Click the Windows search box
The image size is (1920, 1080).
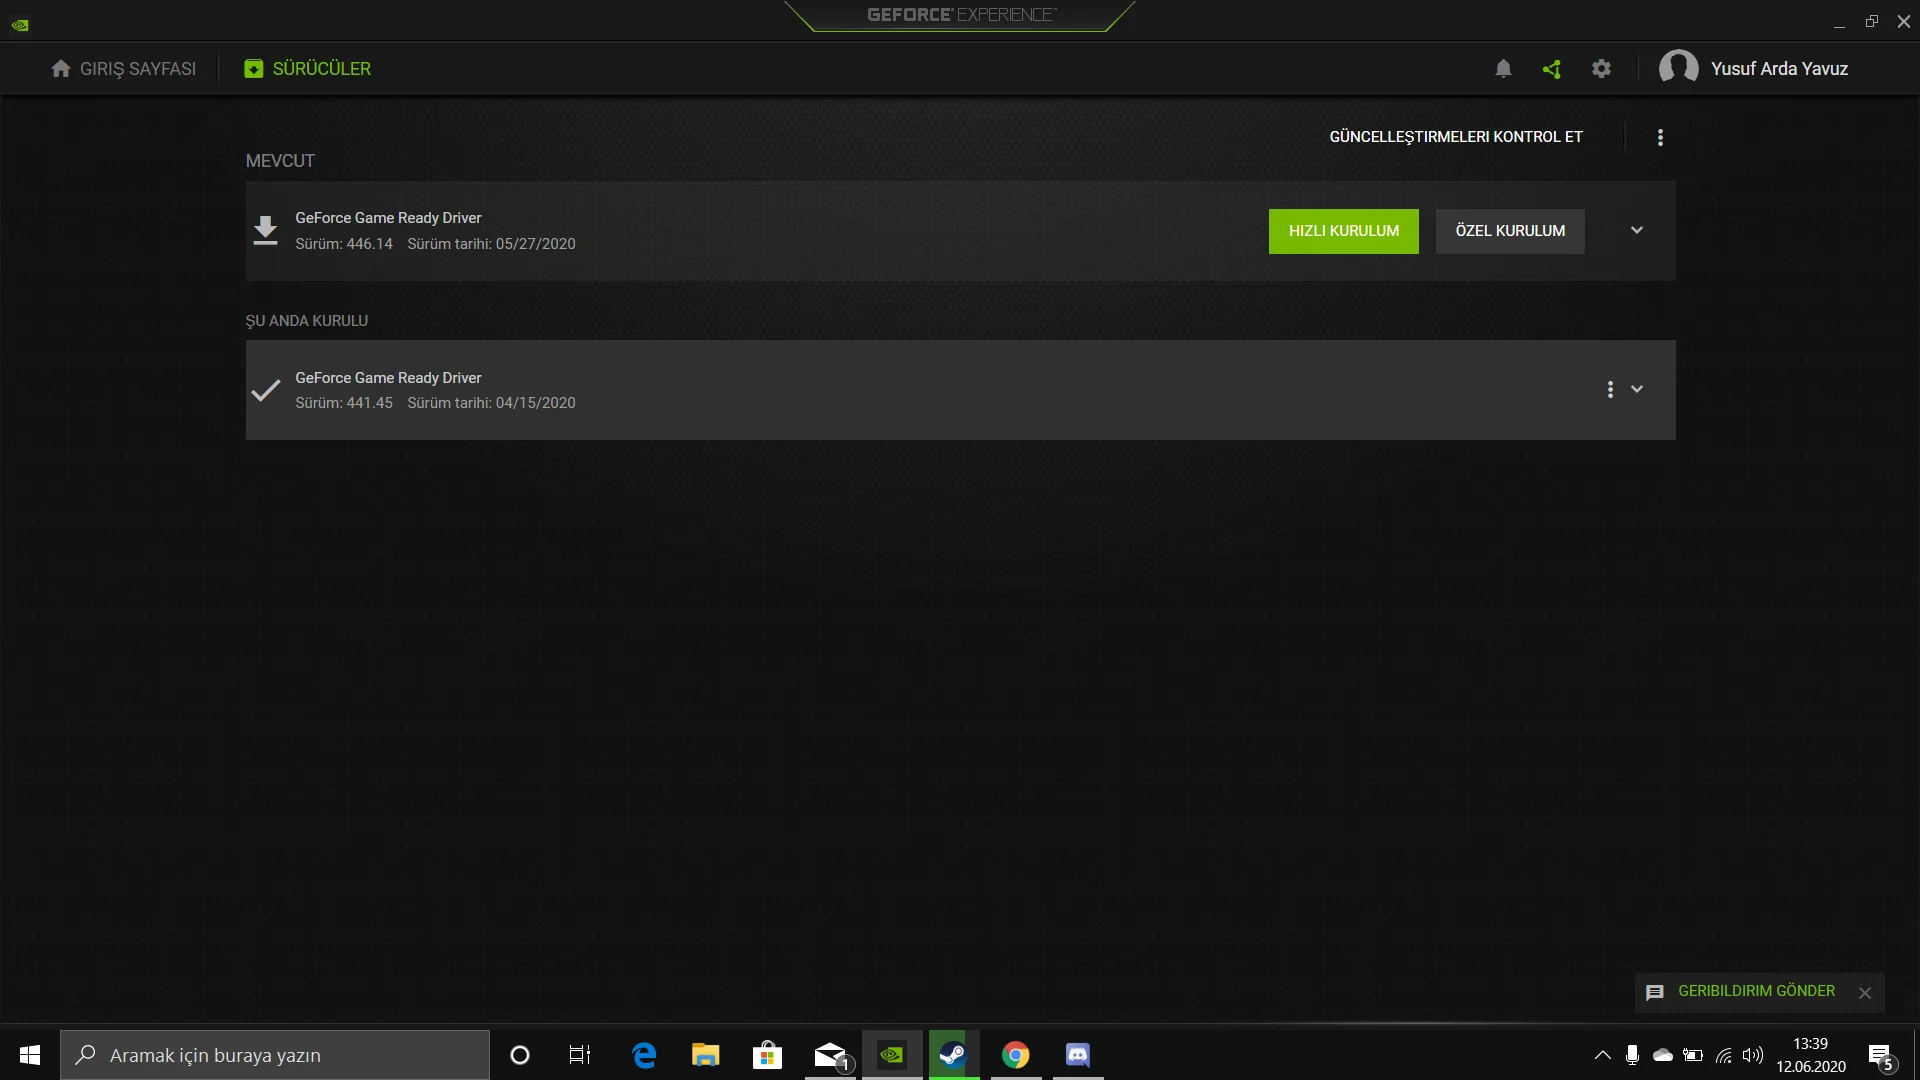pyautogui.click(x=275, y=1055)
